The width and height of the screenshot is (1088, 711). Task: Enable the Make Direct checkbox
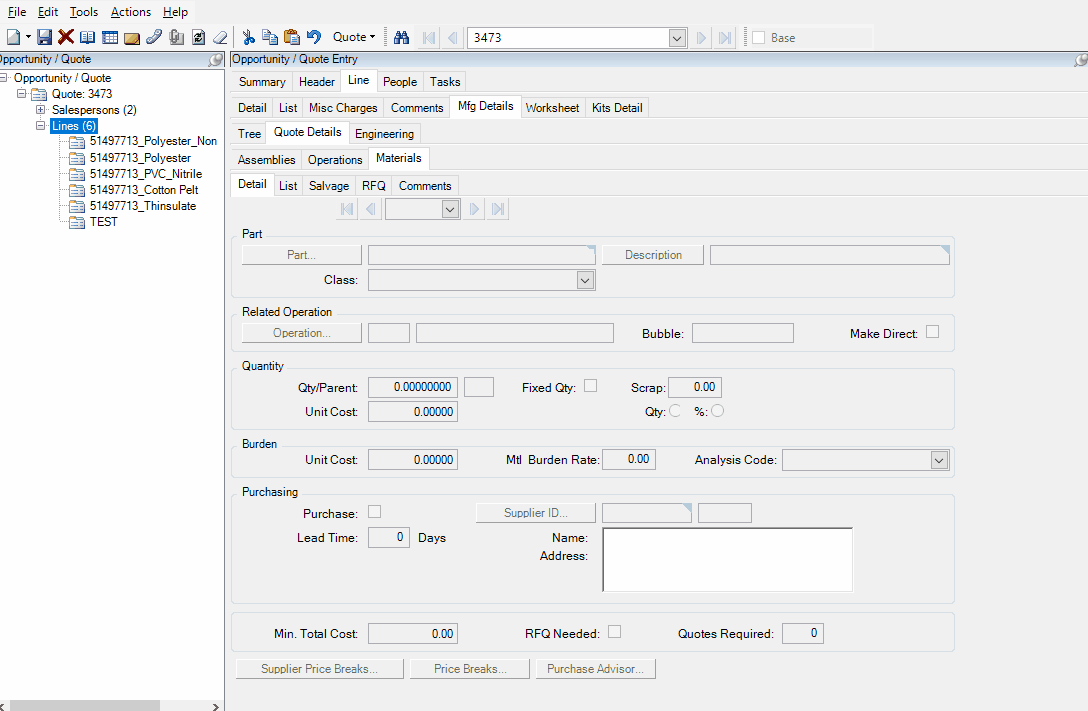[x=932, y=332]
